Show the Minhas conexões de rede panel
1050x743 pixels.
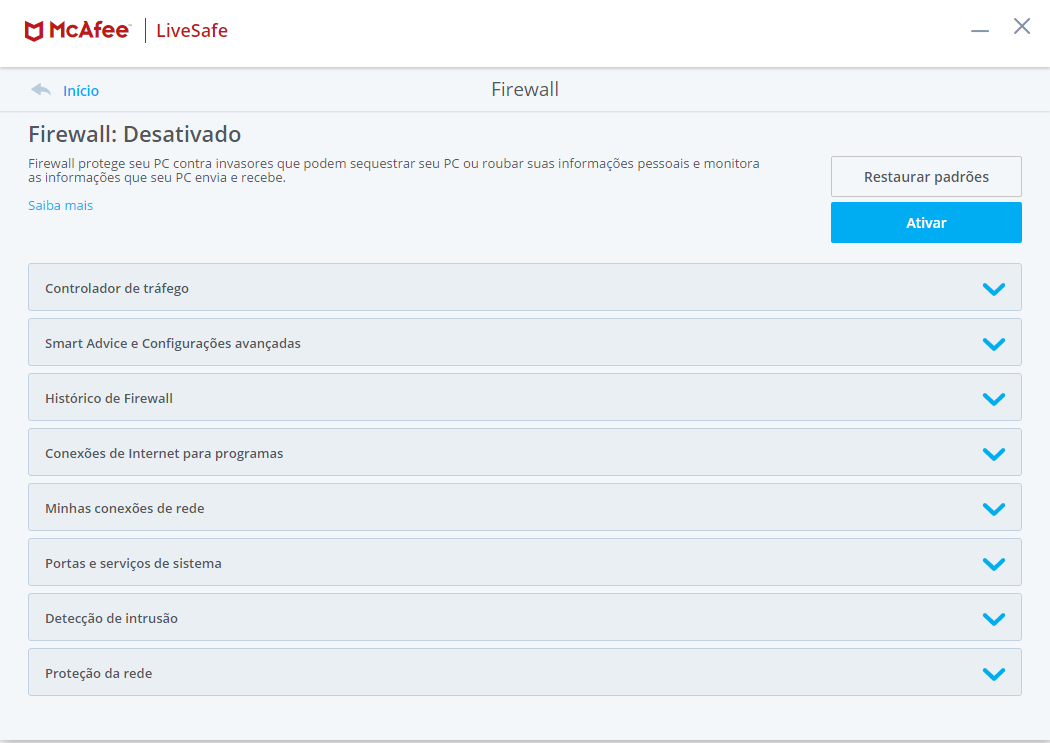point(525,507)
